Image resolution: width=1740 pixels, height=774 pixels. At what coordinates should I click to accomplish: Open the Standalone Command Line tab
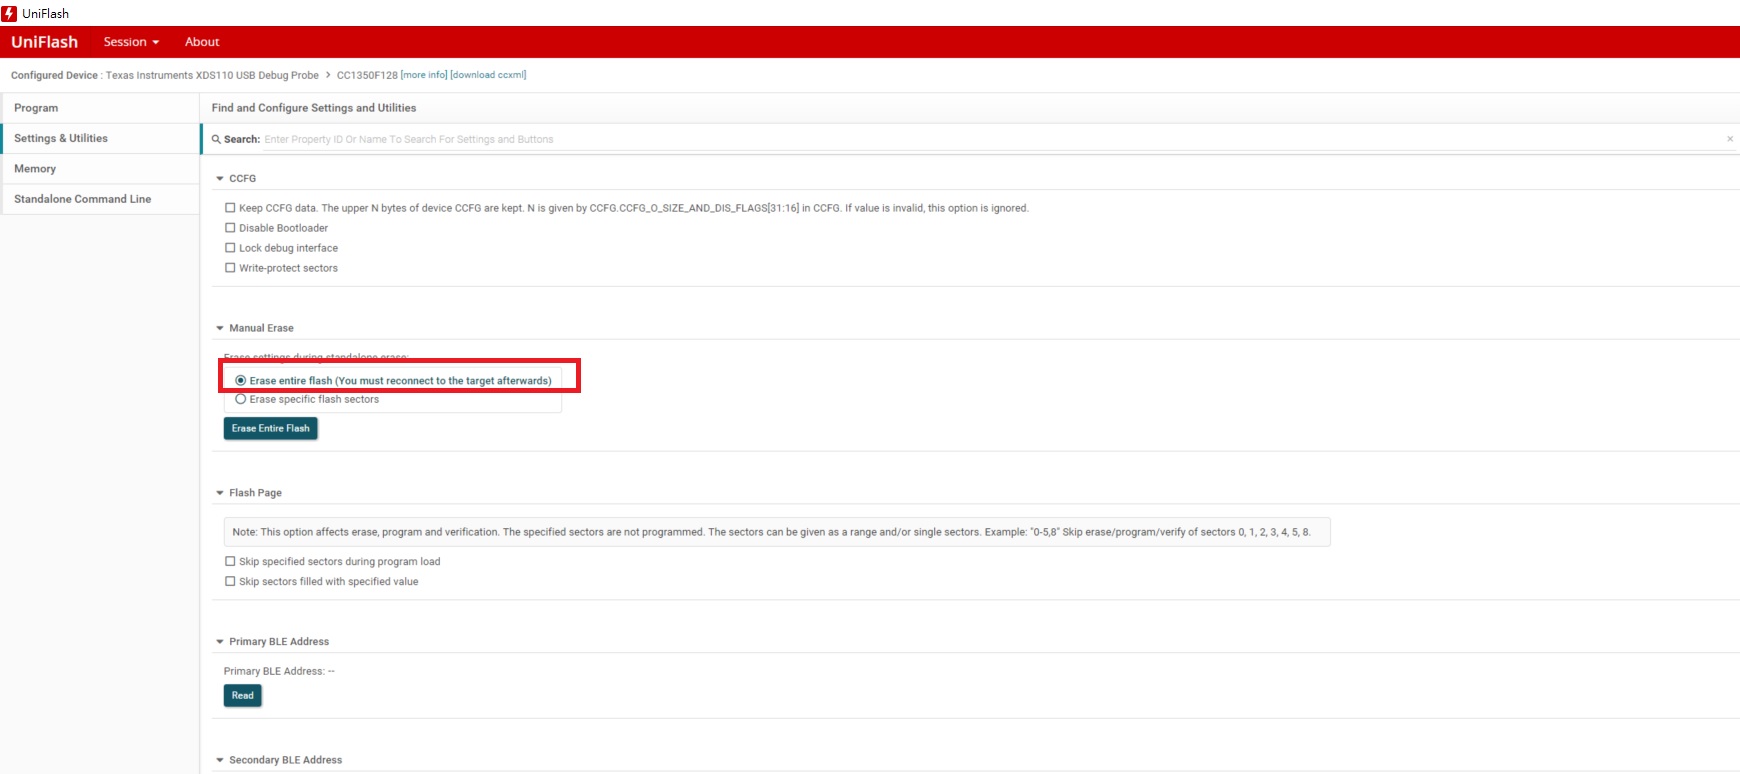(x=100, y=199)
